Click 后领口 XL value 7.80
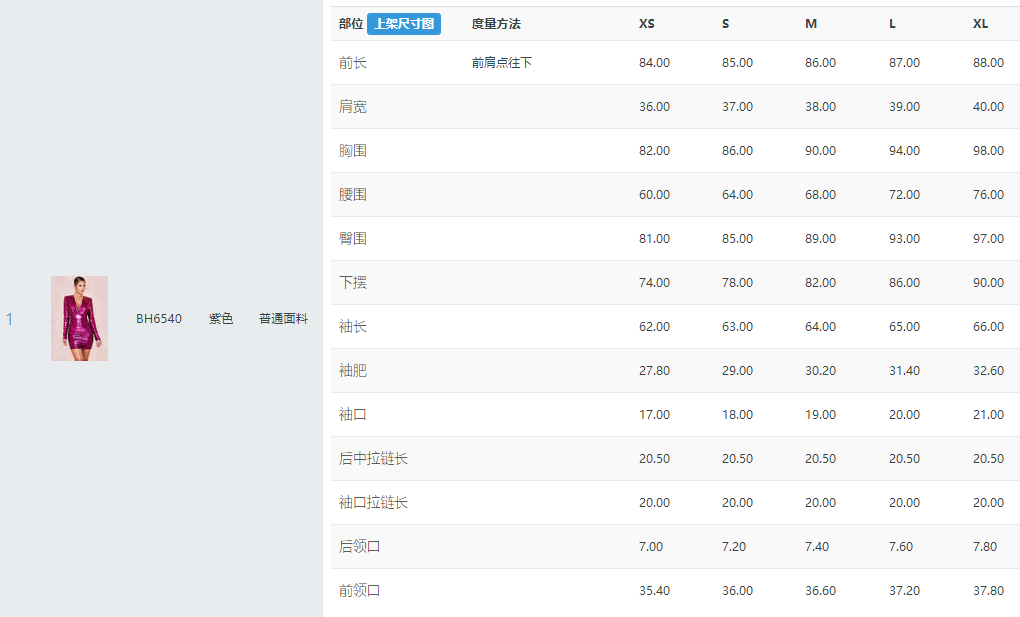 985,547
